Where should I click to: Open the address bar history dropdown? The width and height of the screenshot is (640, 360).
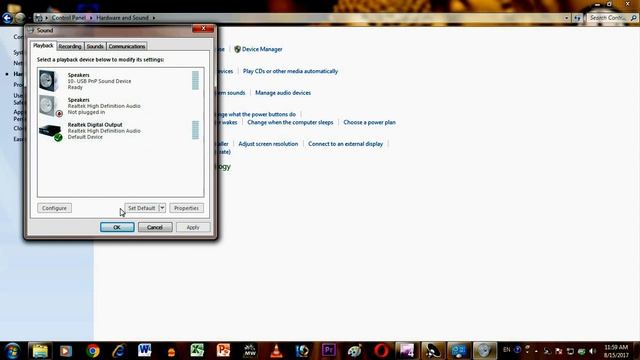coord(567,18)
